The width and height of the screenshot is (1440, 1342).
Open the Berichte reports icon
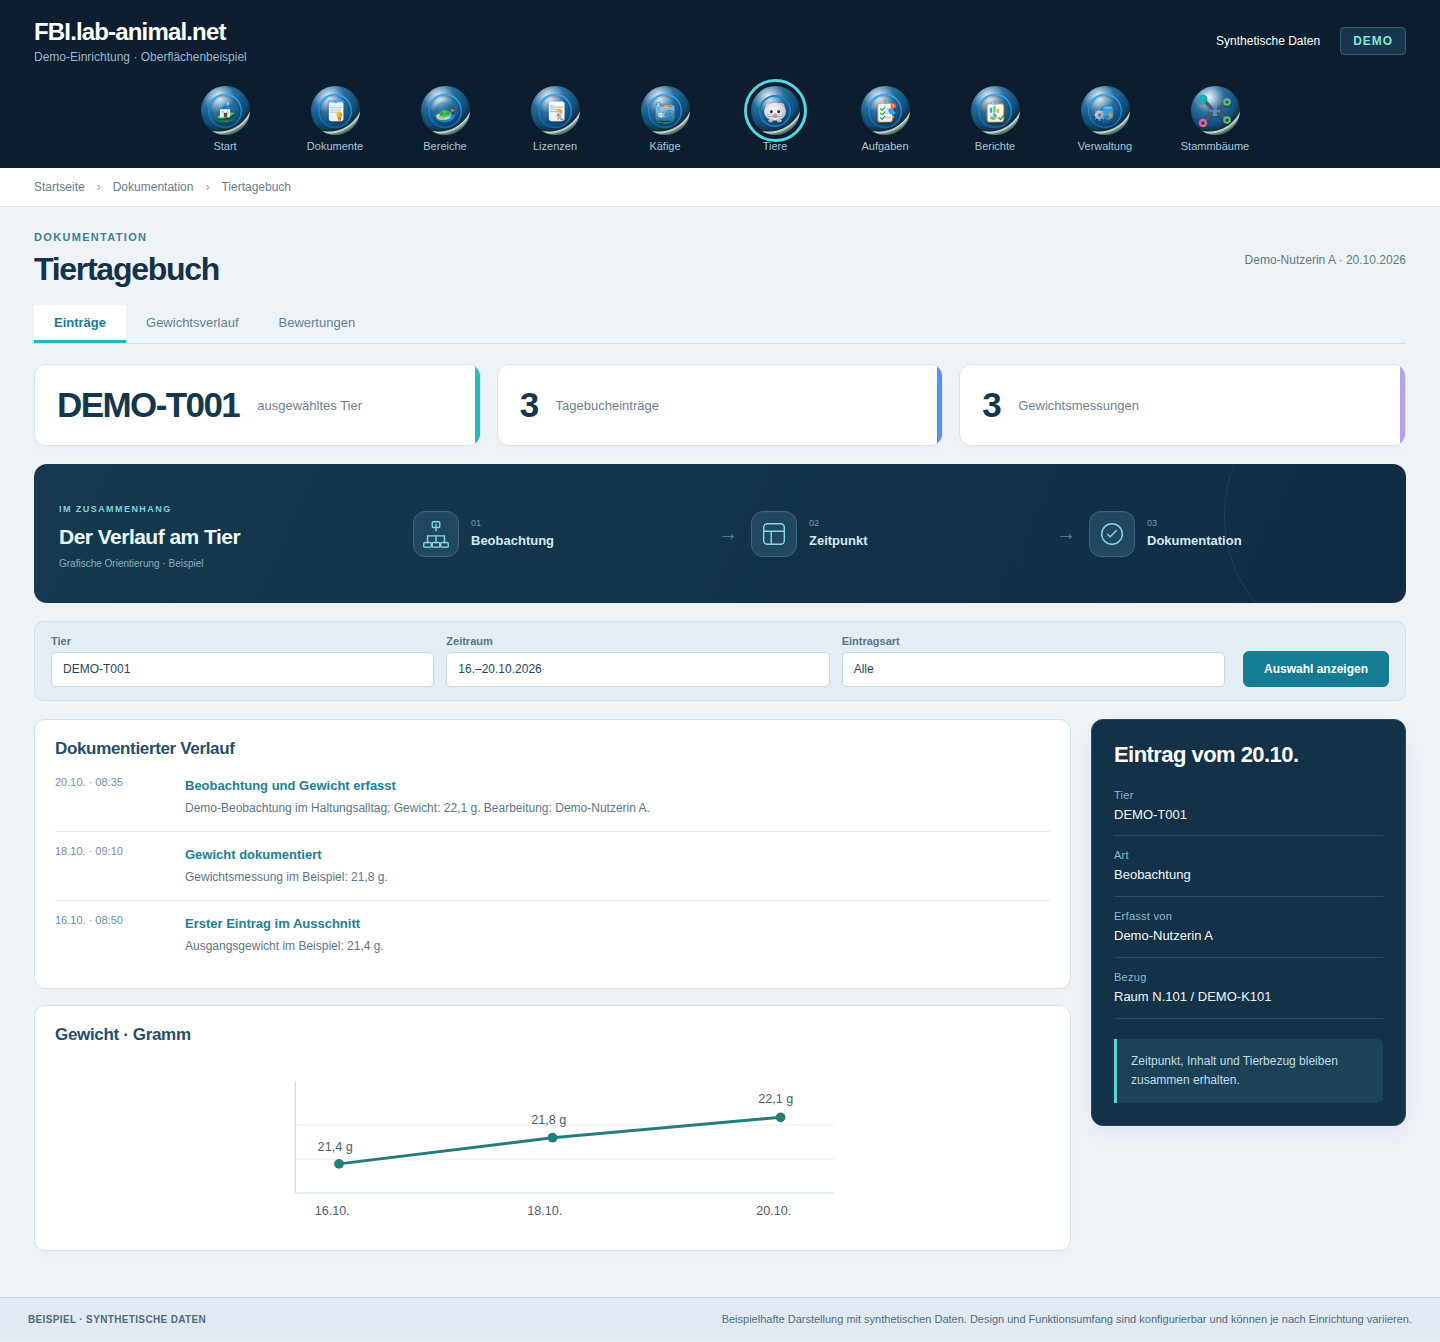[x=995, y=110]
